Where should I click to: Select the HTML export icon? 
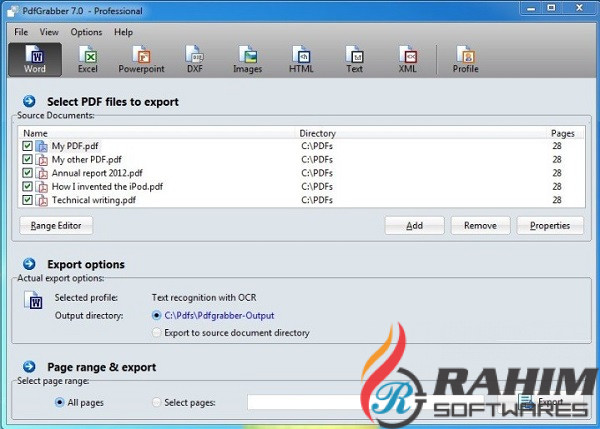pos(301,59)
